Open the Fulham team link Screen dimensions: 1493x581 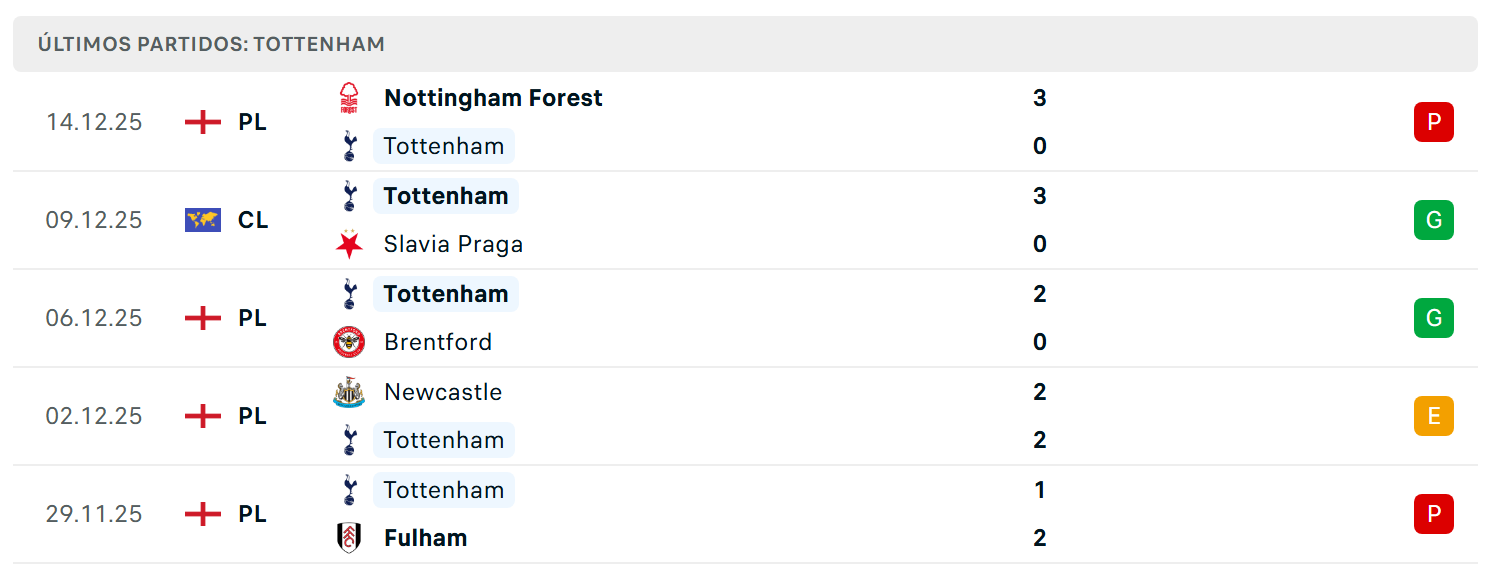click(425, 538)
